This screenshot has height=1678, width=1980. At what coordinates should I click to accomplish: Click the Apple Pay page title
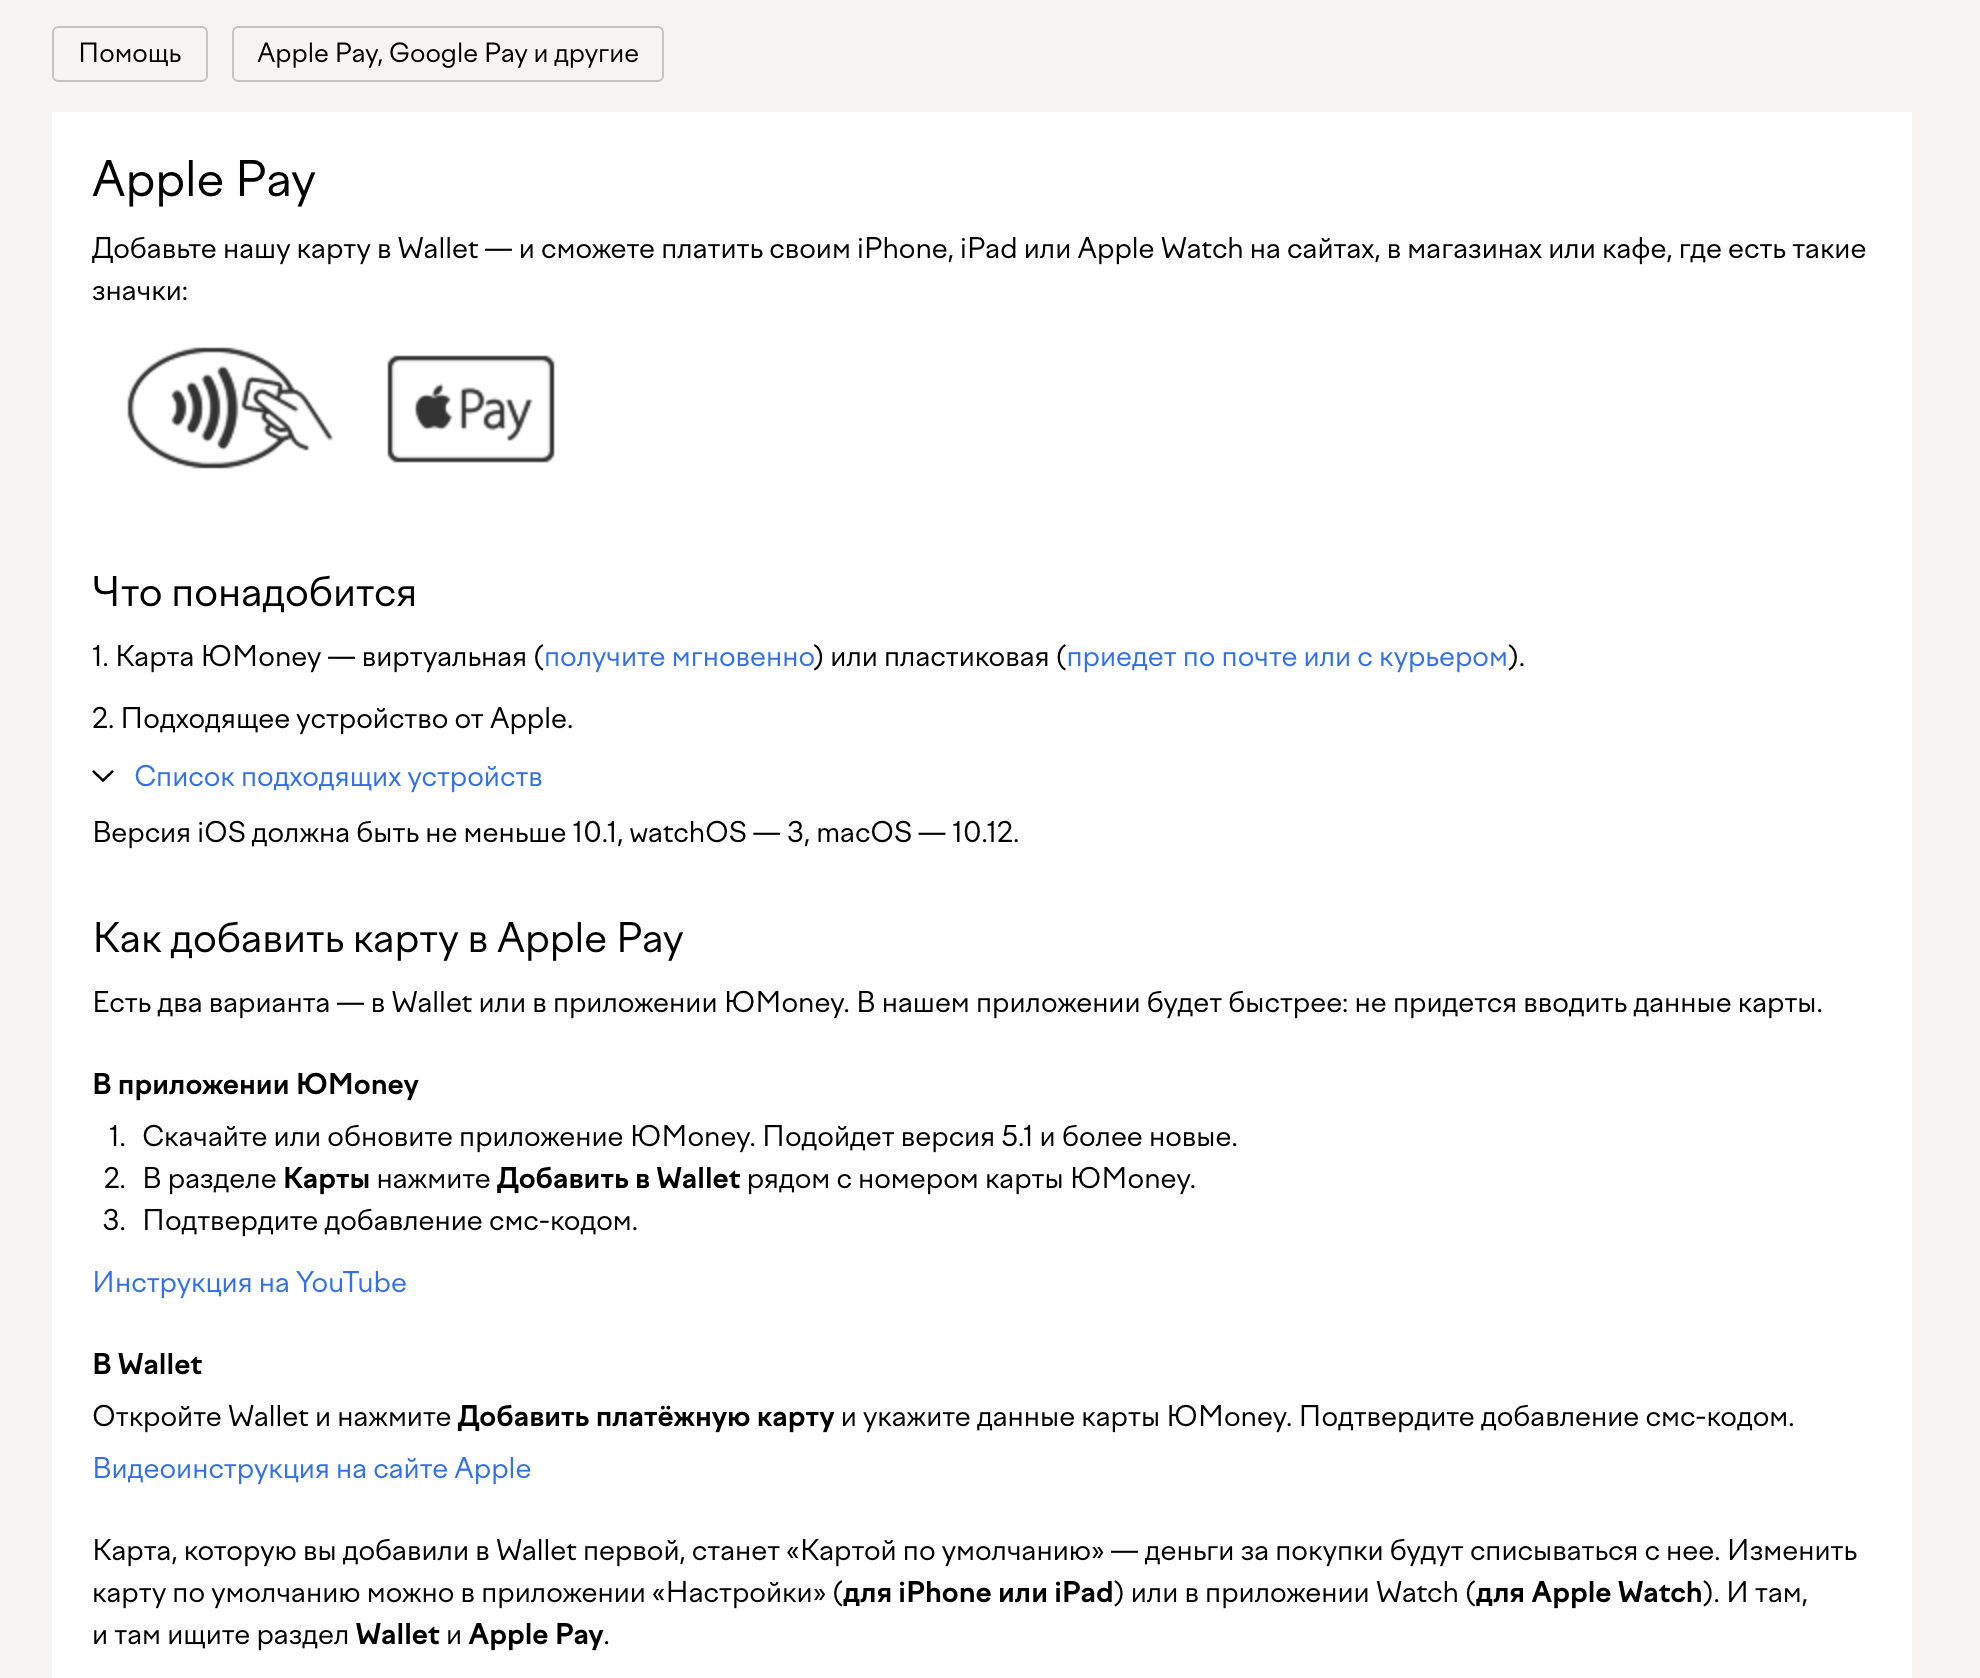click(204, 181)
